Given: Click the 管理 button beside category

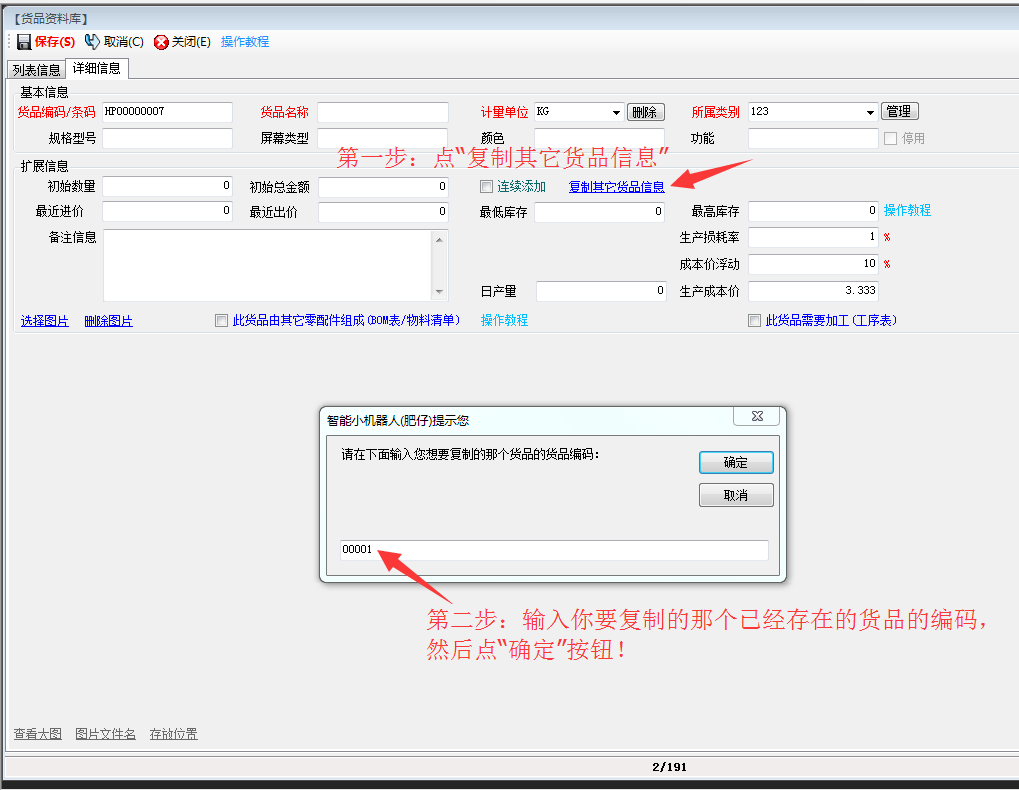Looking at the screenshot, I should tap(899, 112).
